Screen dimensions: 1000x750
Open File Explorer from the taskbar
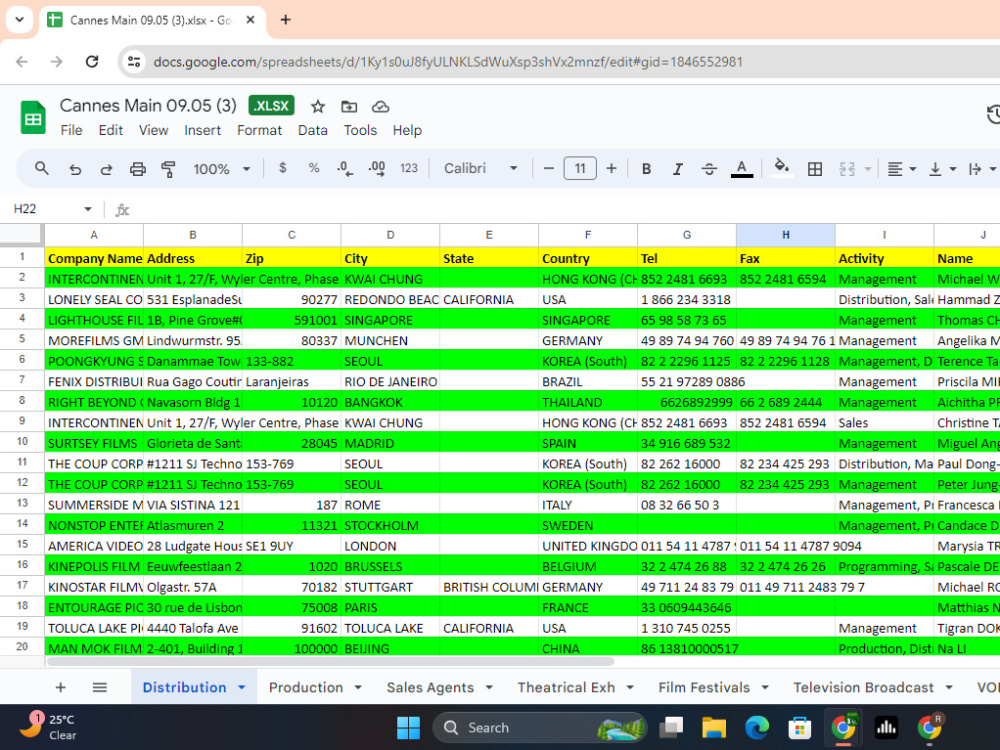tap(714, 728)
